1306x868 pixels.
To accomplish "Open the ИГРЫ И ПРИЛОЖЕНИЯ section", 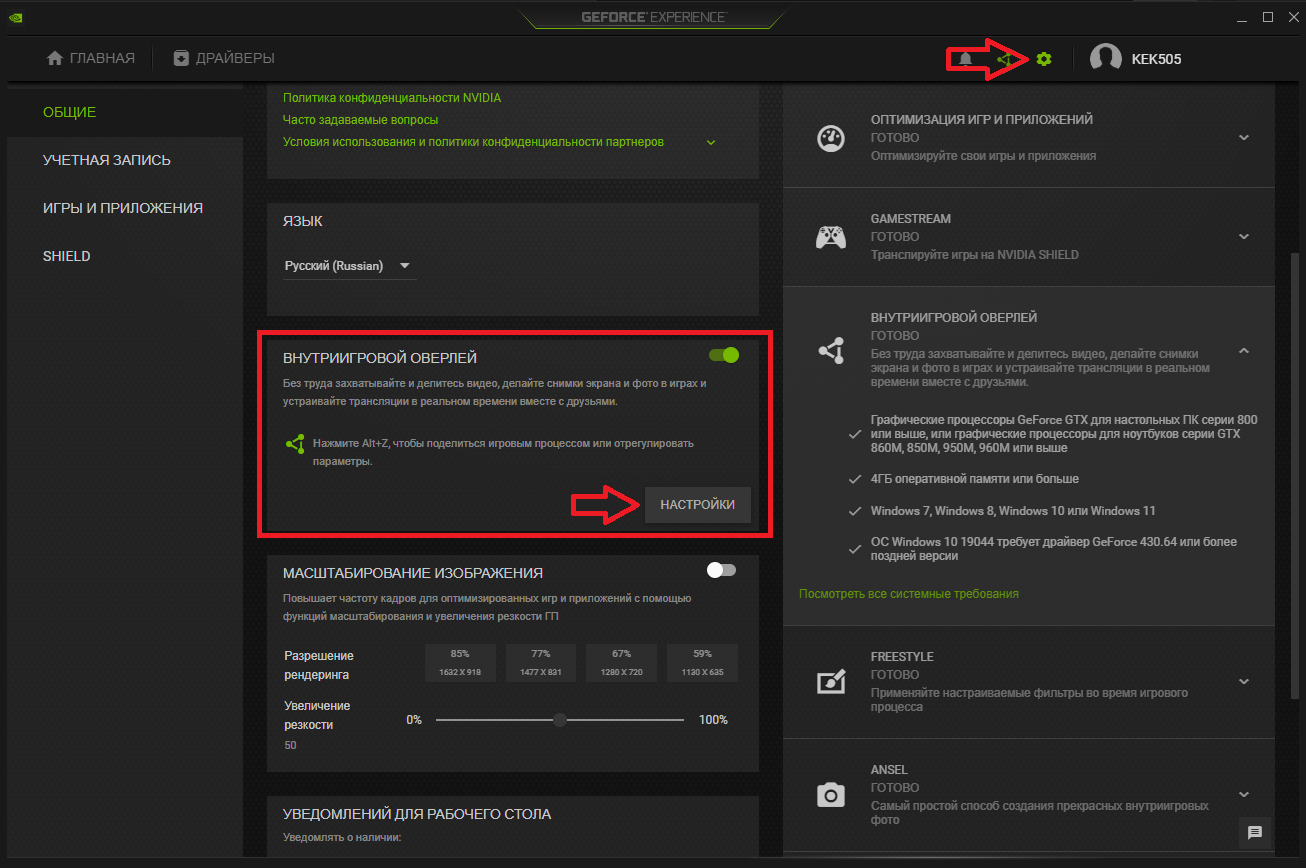I will pos(123,208).
